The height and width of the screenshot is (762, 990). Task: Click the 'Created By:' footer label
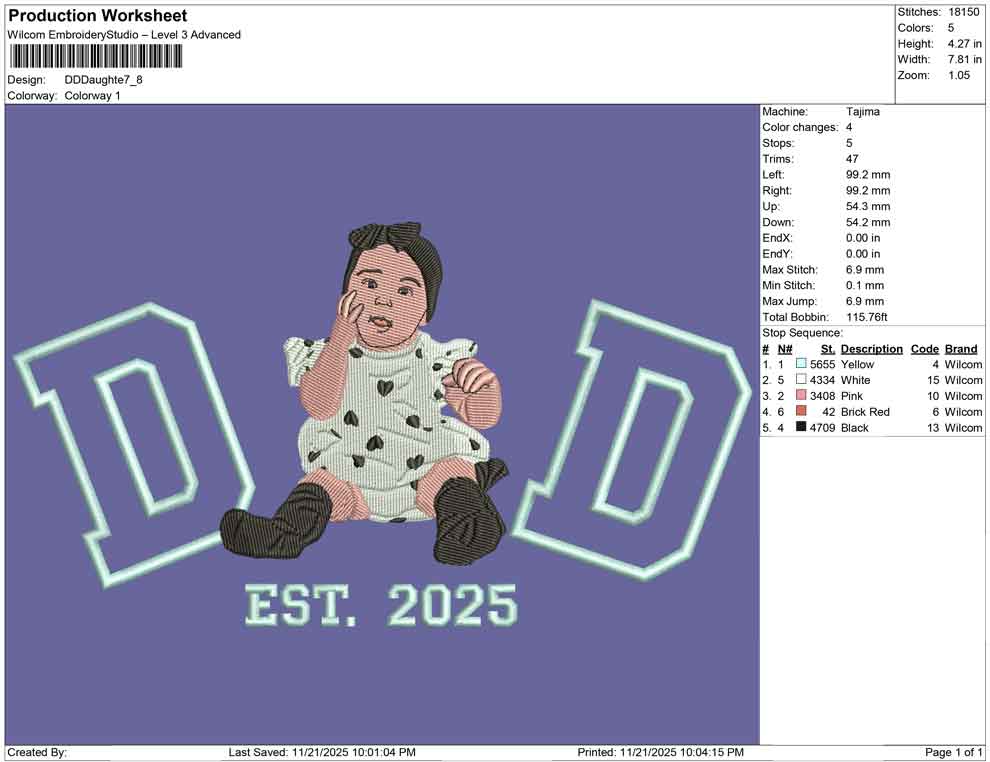click(x=37, y=753)
